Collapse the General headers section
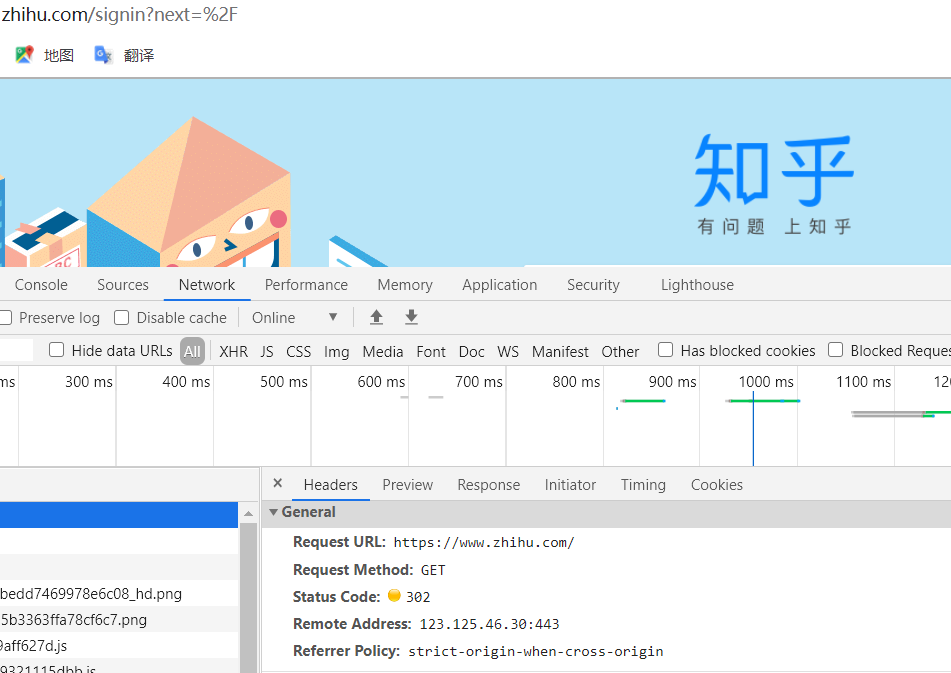951x673 pixels. [x=273, y=512]
